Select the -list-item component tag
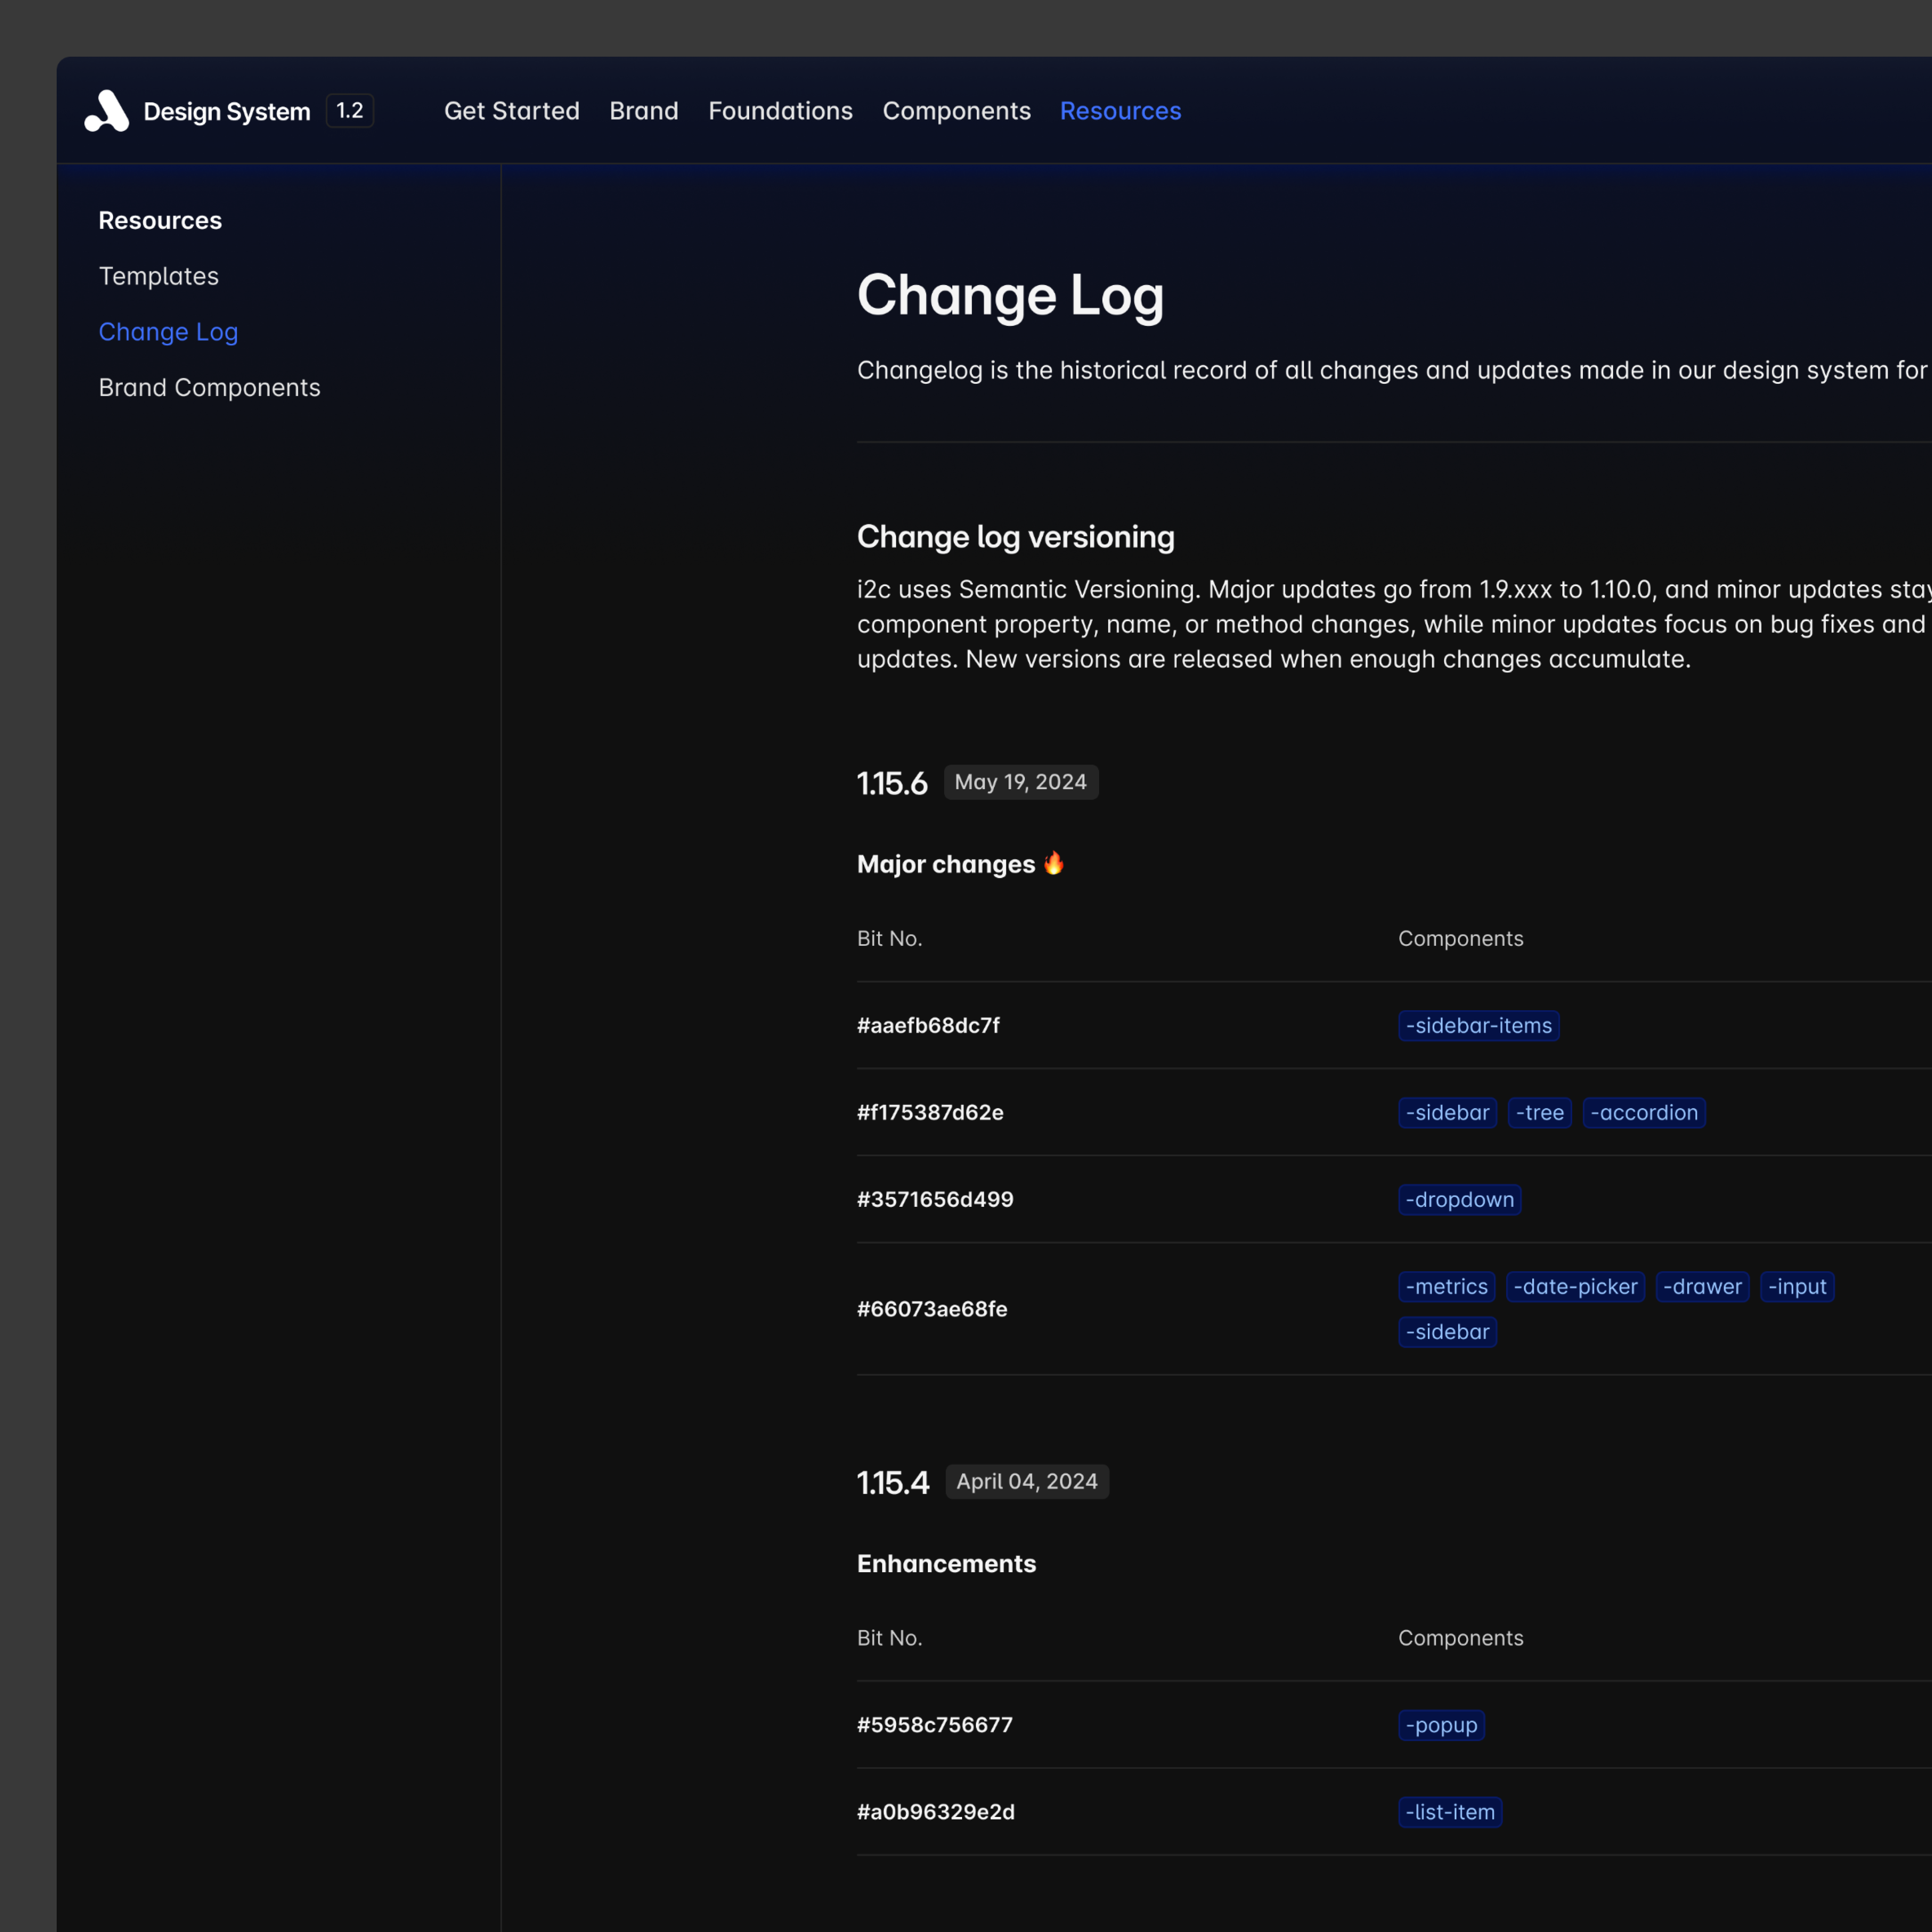1932x1932 pixels. [x=1450, y=1812]
